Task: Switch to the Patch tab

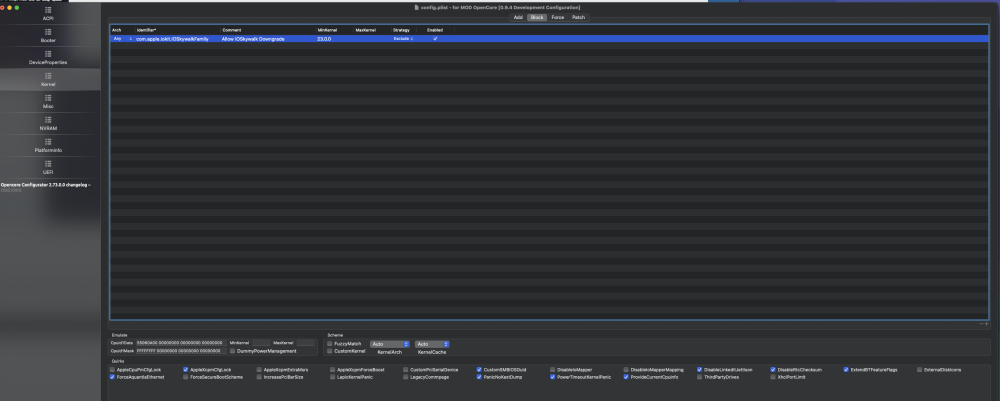Action: pyautogui.click(x=578, y=17)
